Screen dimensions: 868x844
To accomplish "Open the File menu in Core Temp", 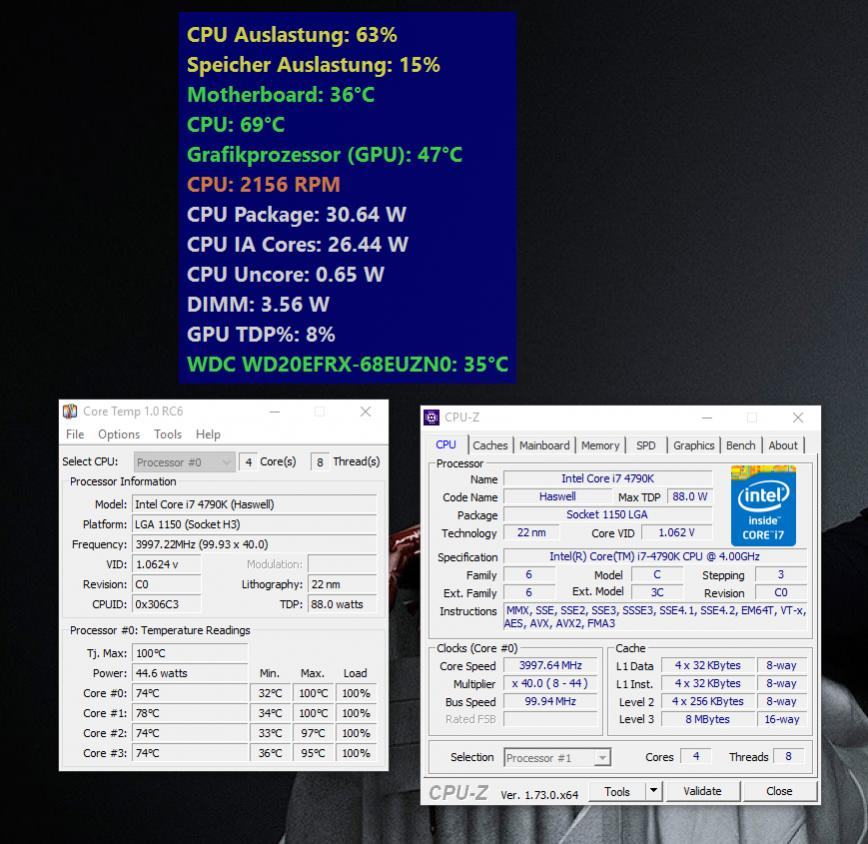I will (75, 434).
